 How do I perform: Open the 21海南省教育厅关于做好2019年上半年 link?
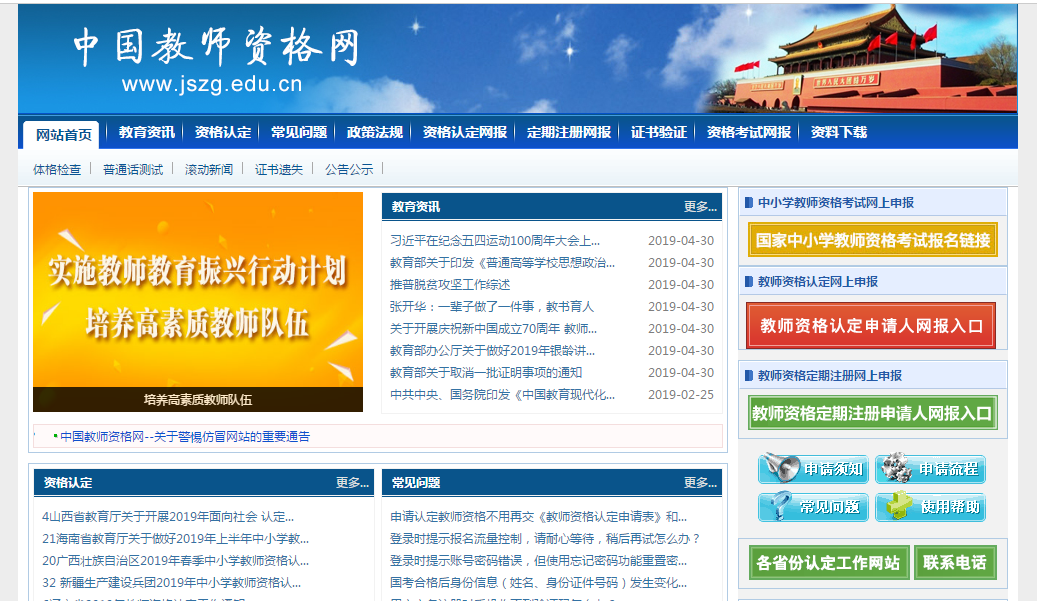175,539
